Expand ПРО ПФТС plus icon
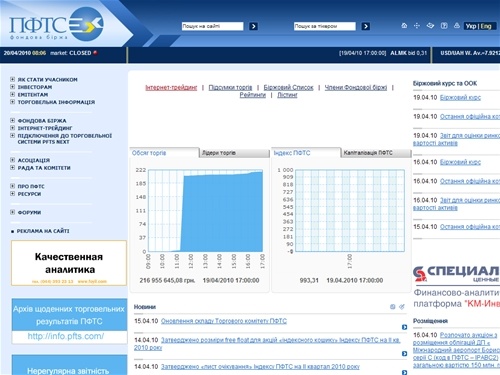This screenshot has height=375, width=500. (x=12, y=186)
